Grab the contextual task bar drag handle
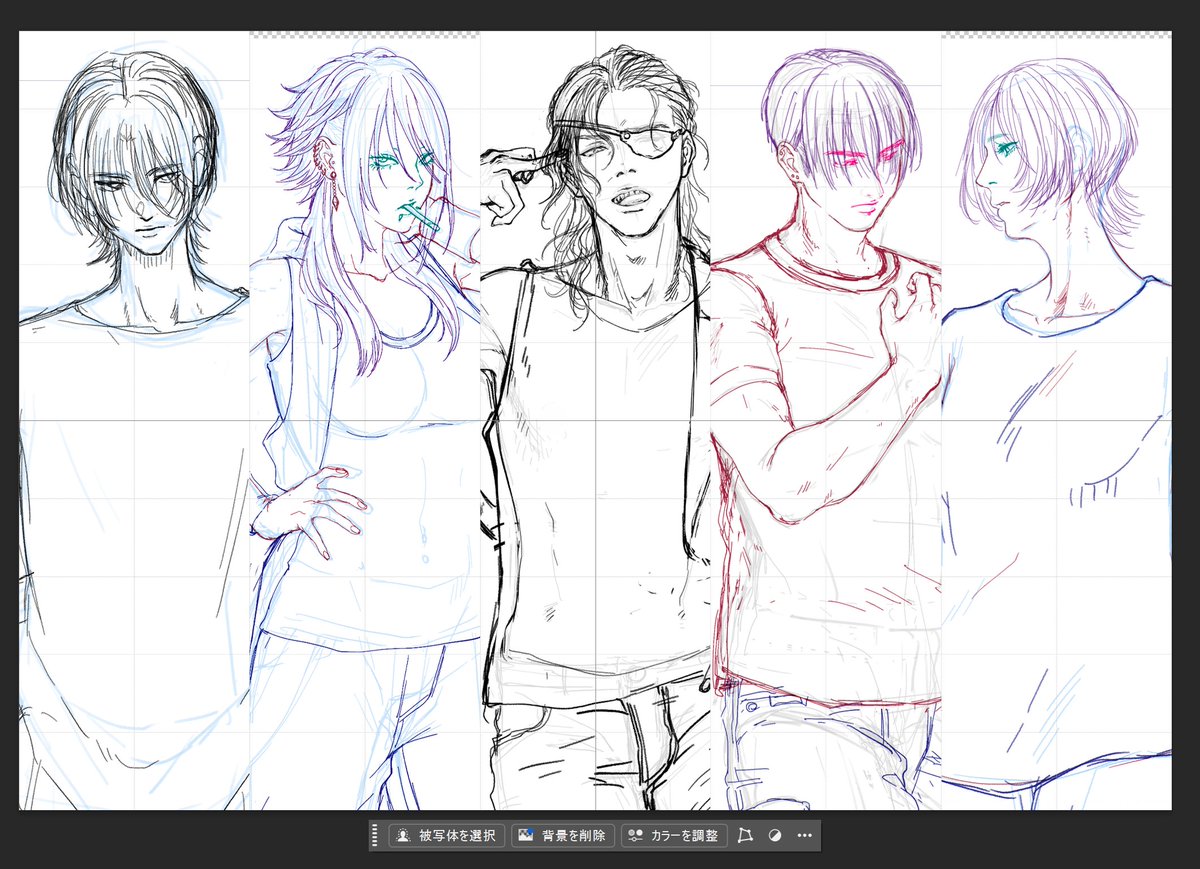 (x=376, y=835)
